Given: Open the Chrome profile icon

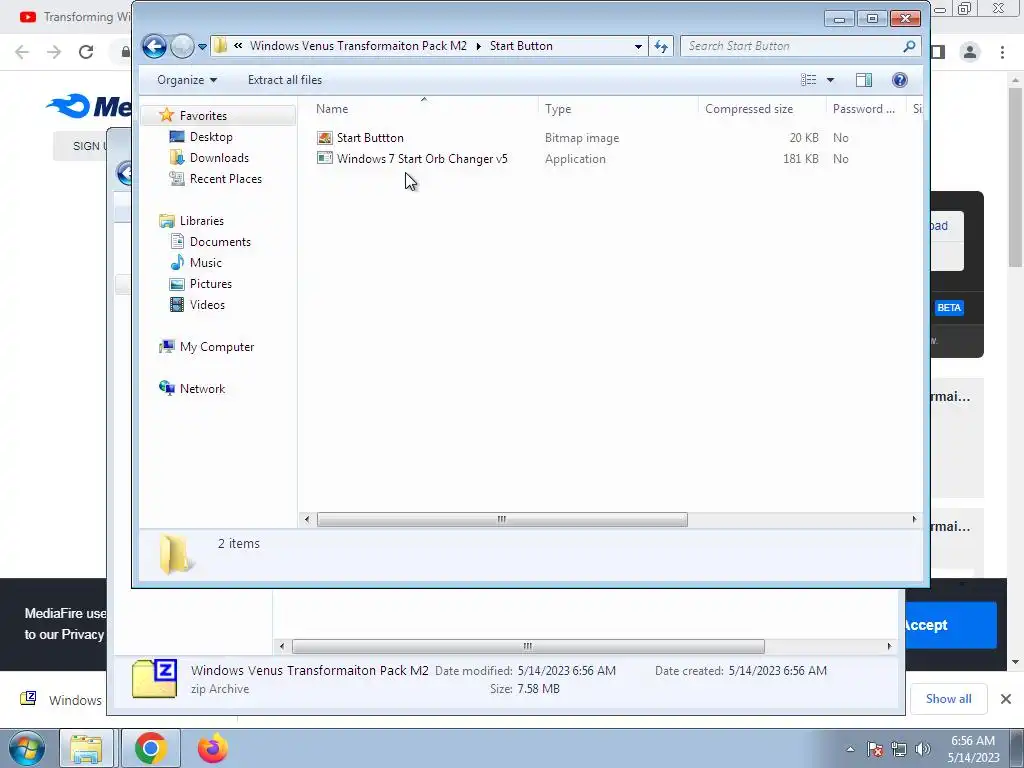Looking at the screenshot, I should tap(970, 52).
